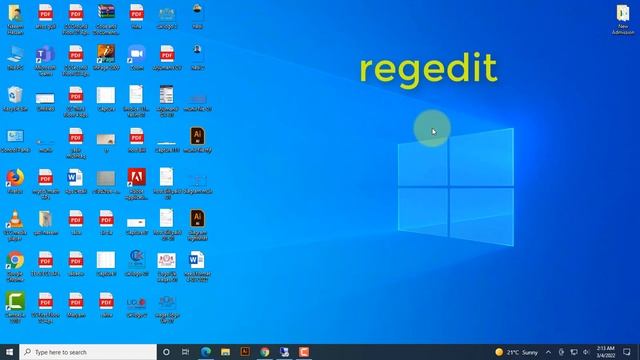Select the New Admission folder at top-right
Screen dimensions: 640x360
coord(623,19)
